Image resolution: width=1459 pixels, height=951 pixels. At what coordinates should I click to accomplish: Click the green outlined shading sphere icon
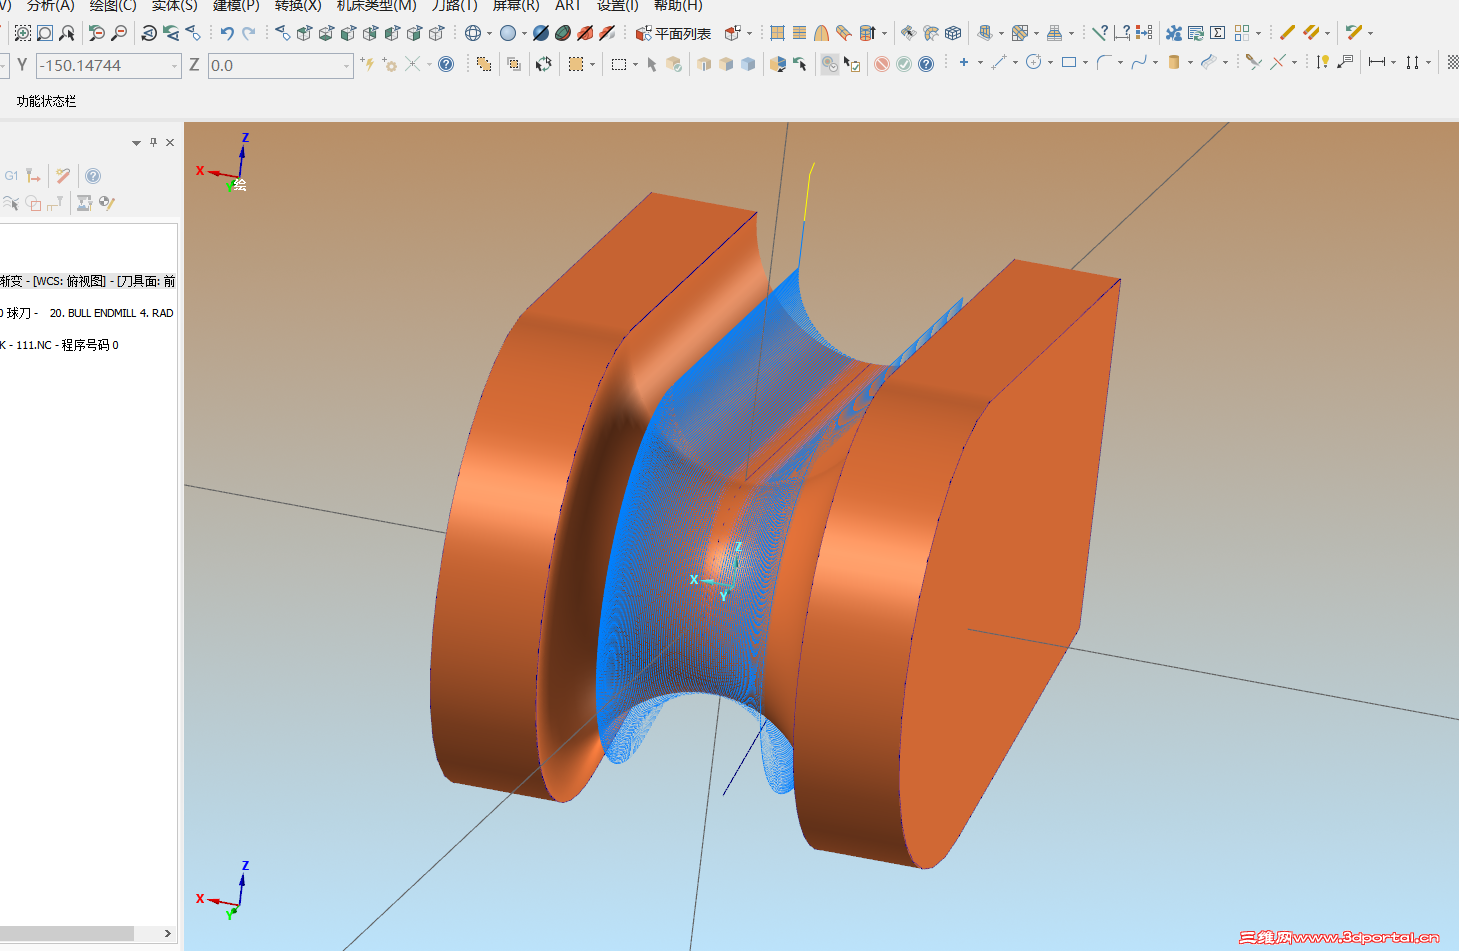pos(563,33)
